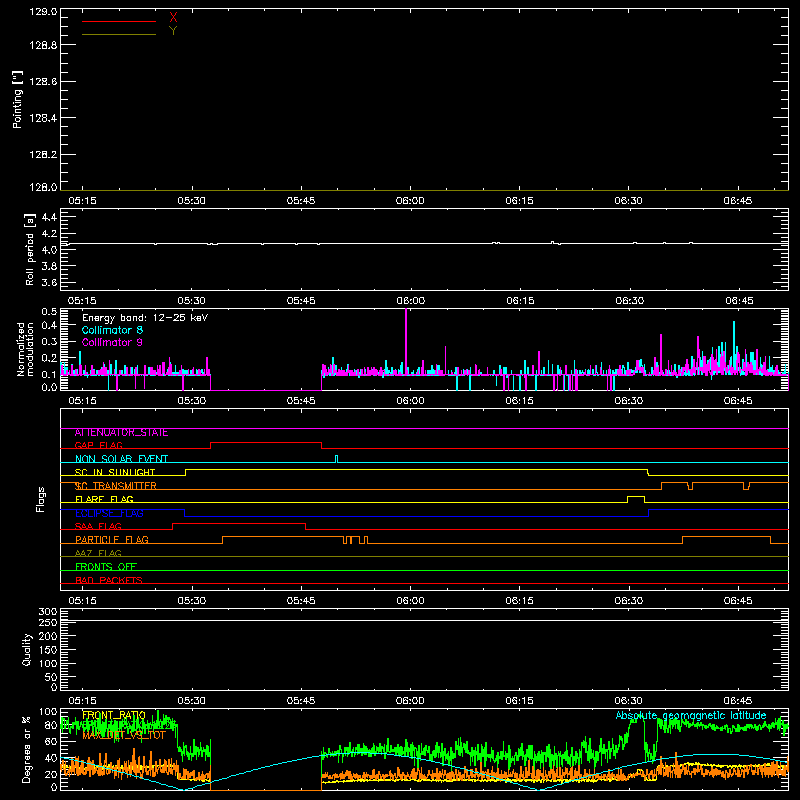Image resolution: width=800 pixels, height=800 pixels.
Task: Click the 3.6 roll period tick label
Action: click(49, 282)
